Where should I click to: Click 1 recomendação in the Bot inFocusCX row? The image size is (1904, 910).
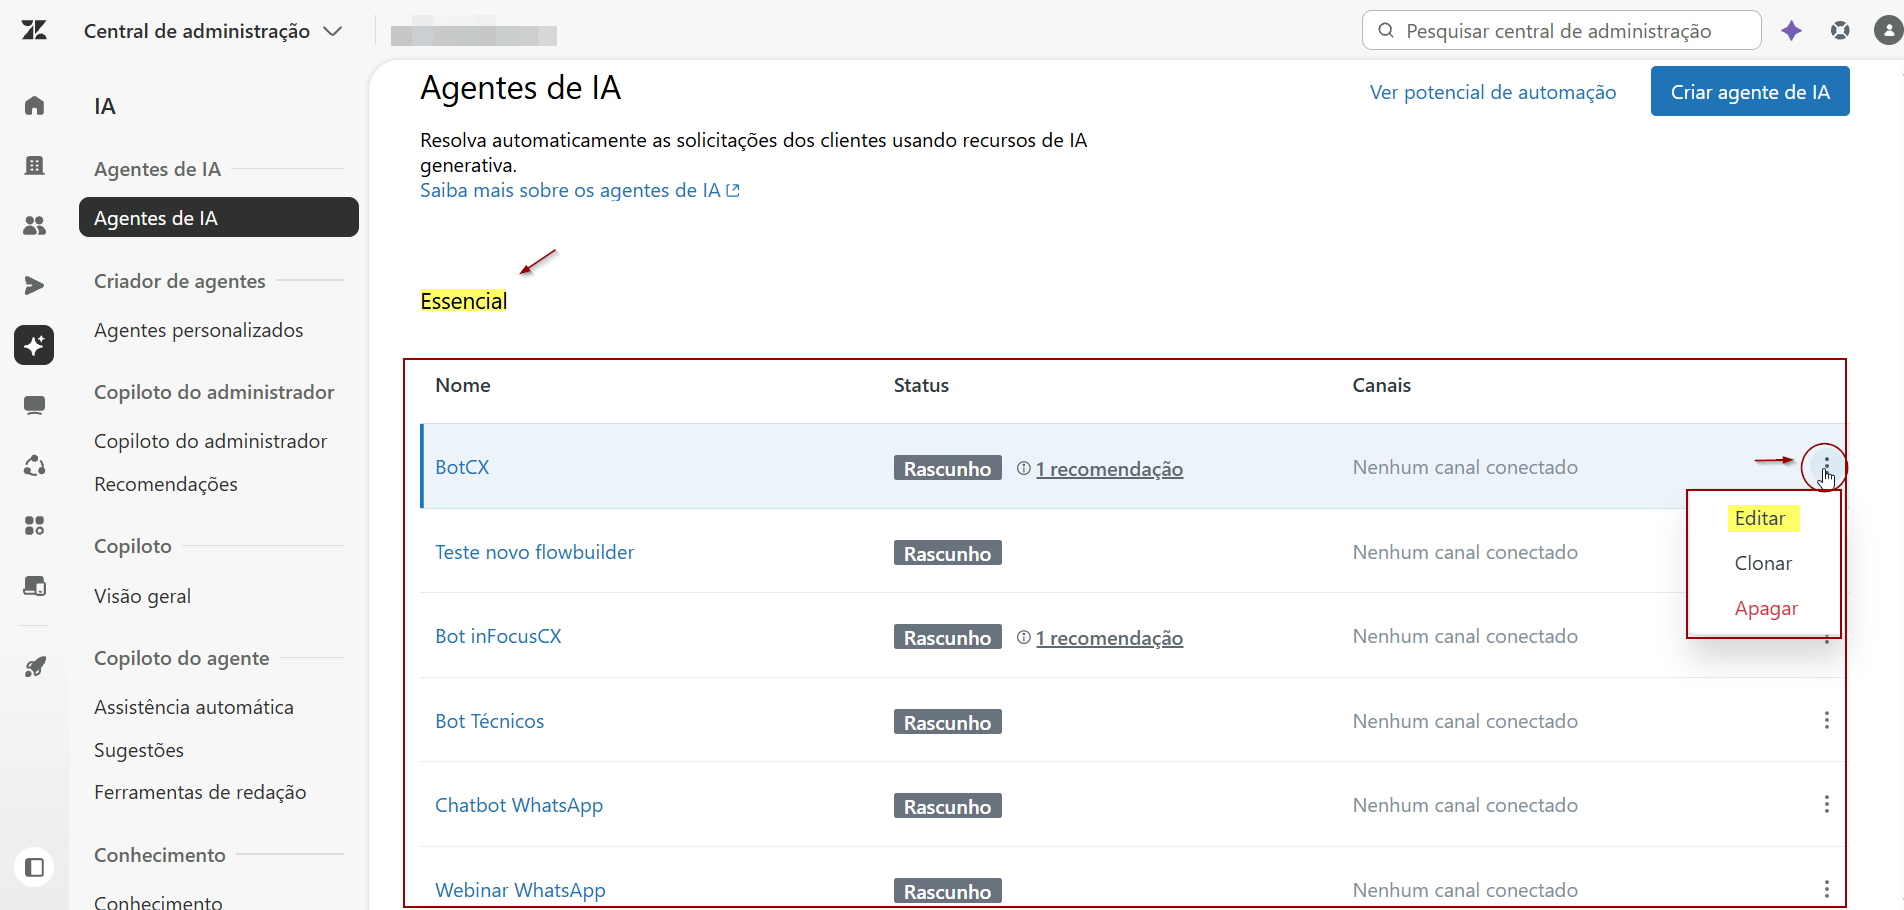click(x=1109, y=638)
